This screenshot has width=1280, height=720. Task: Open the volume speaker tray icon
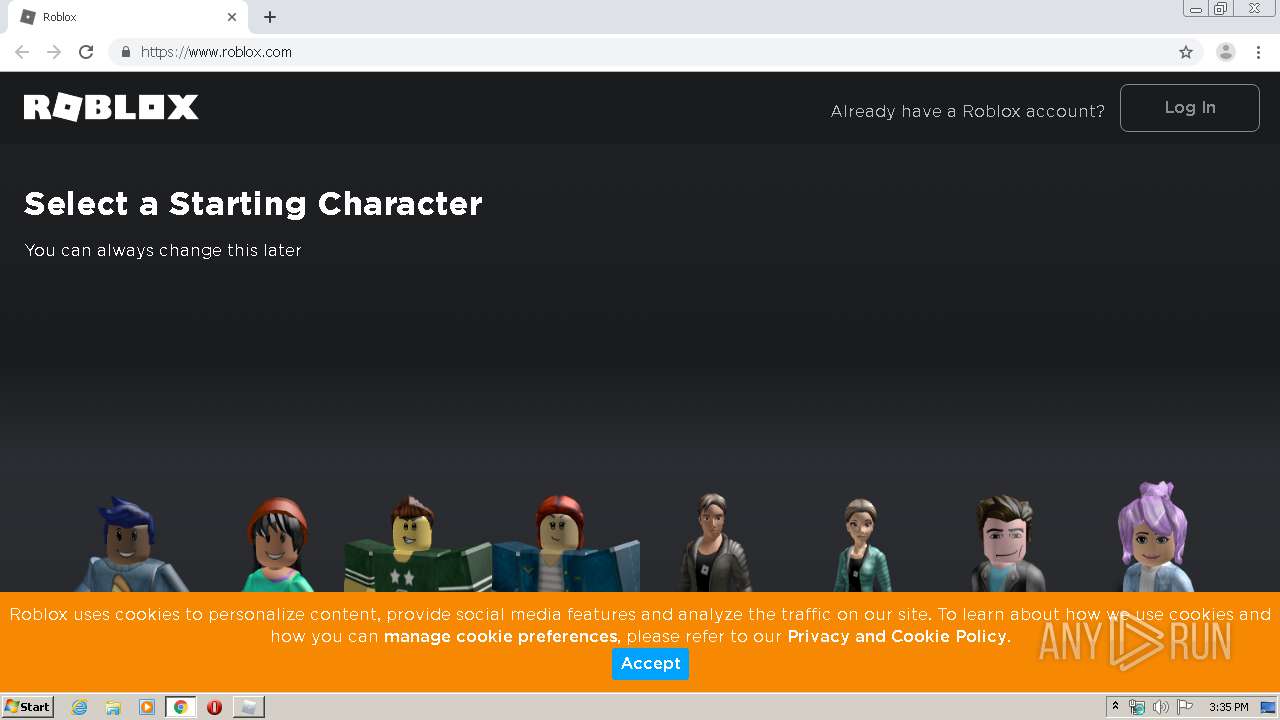(x=1161, y=707)
